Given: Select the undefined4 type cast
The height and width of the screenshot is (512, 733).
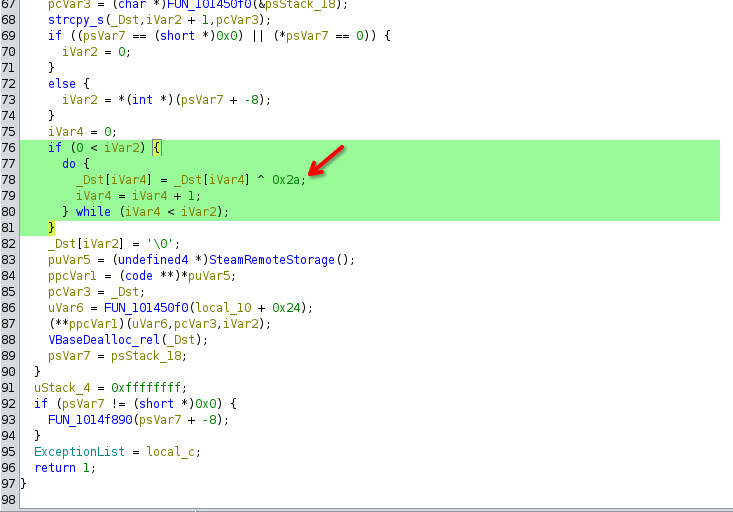Looking at the screenshot, I should [153, 260].
